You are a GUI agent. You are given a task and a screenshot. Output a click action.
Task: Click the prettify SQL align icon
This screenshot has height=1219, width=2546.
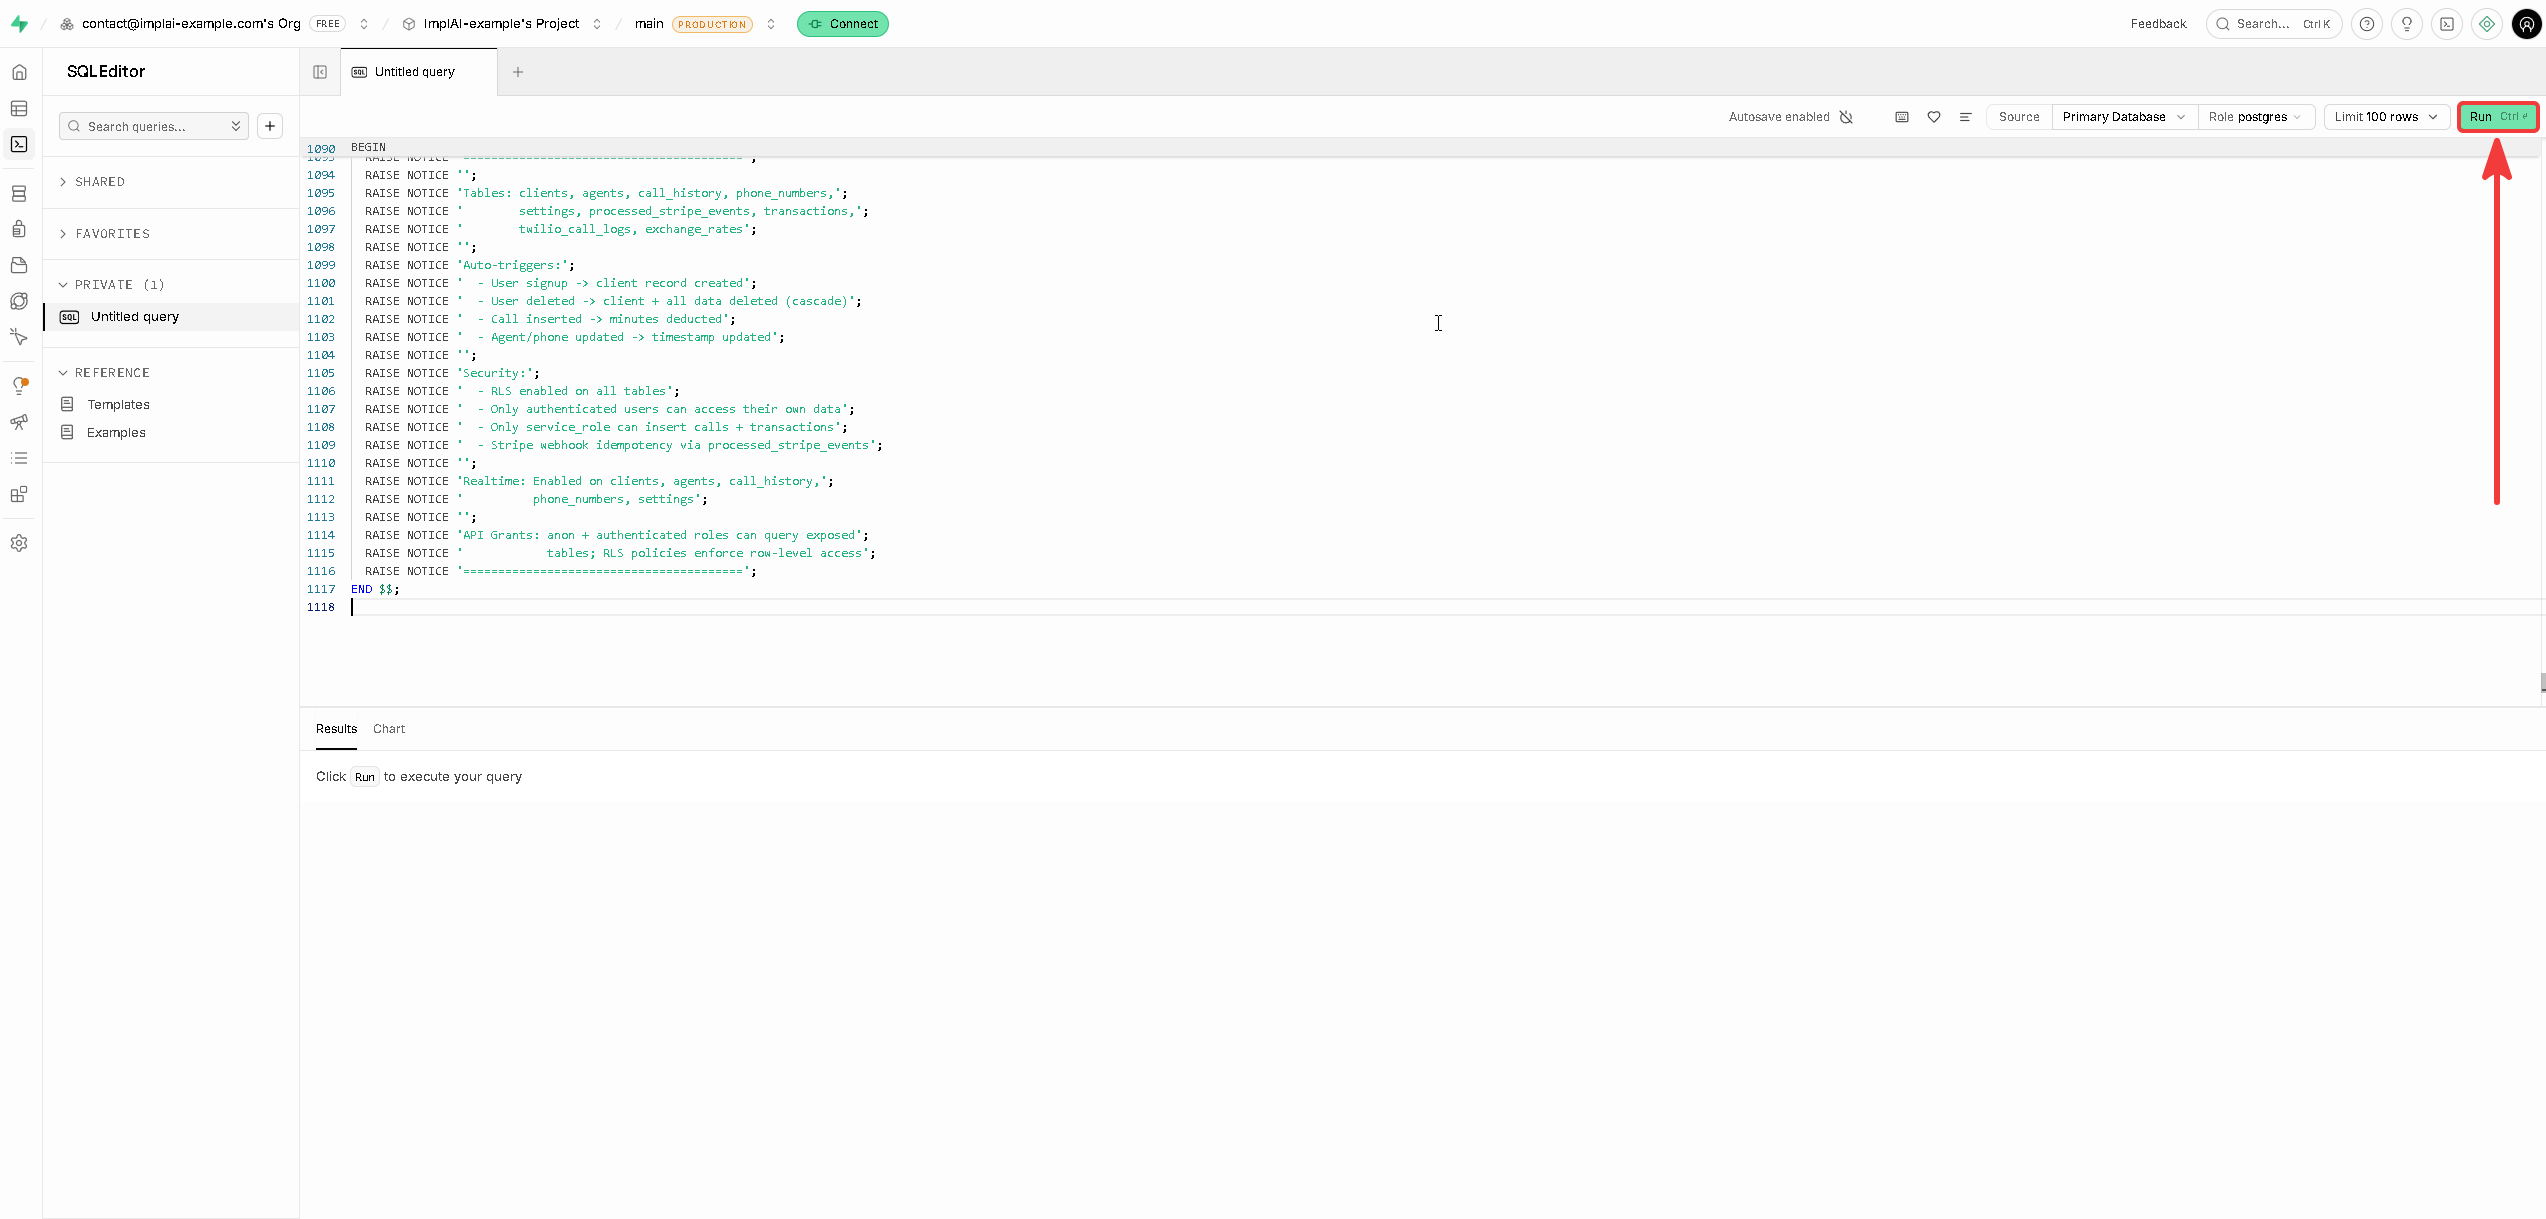pos(1965,117)
